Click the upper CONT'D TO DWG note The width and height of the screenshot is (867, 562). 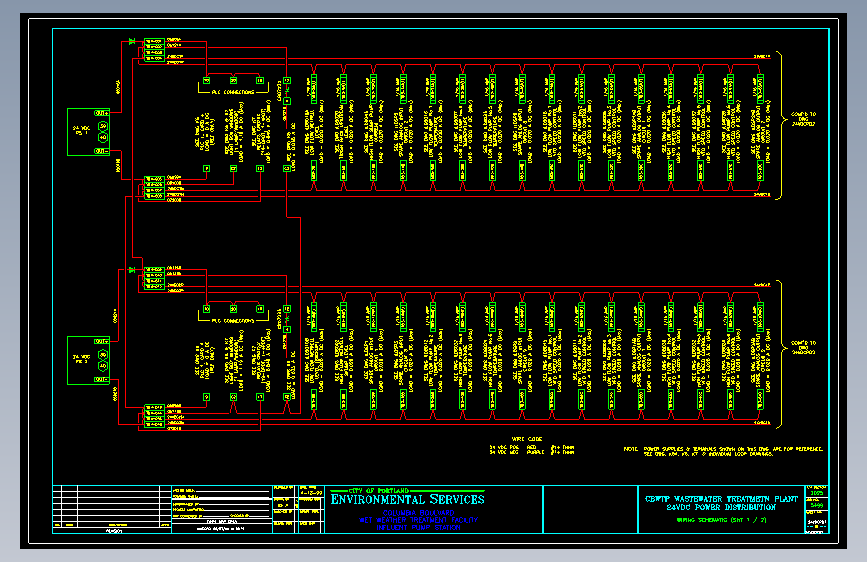803,119
